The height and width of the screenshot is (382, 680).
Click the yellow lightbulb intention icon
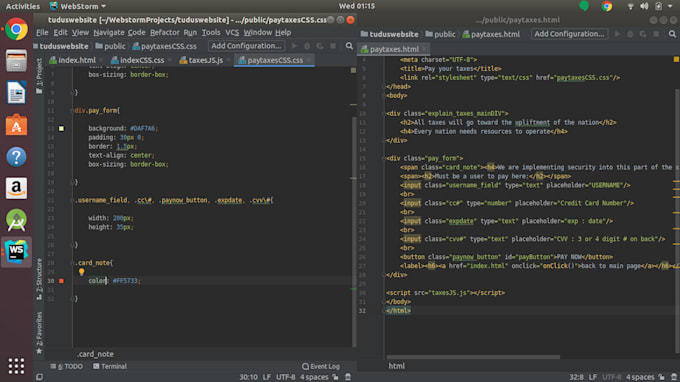click(81, 272)
